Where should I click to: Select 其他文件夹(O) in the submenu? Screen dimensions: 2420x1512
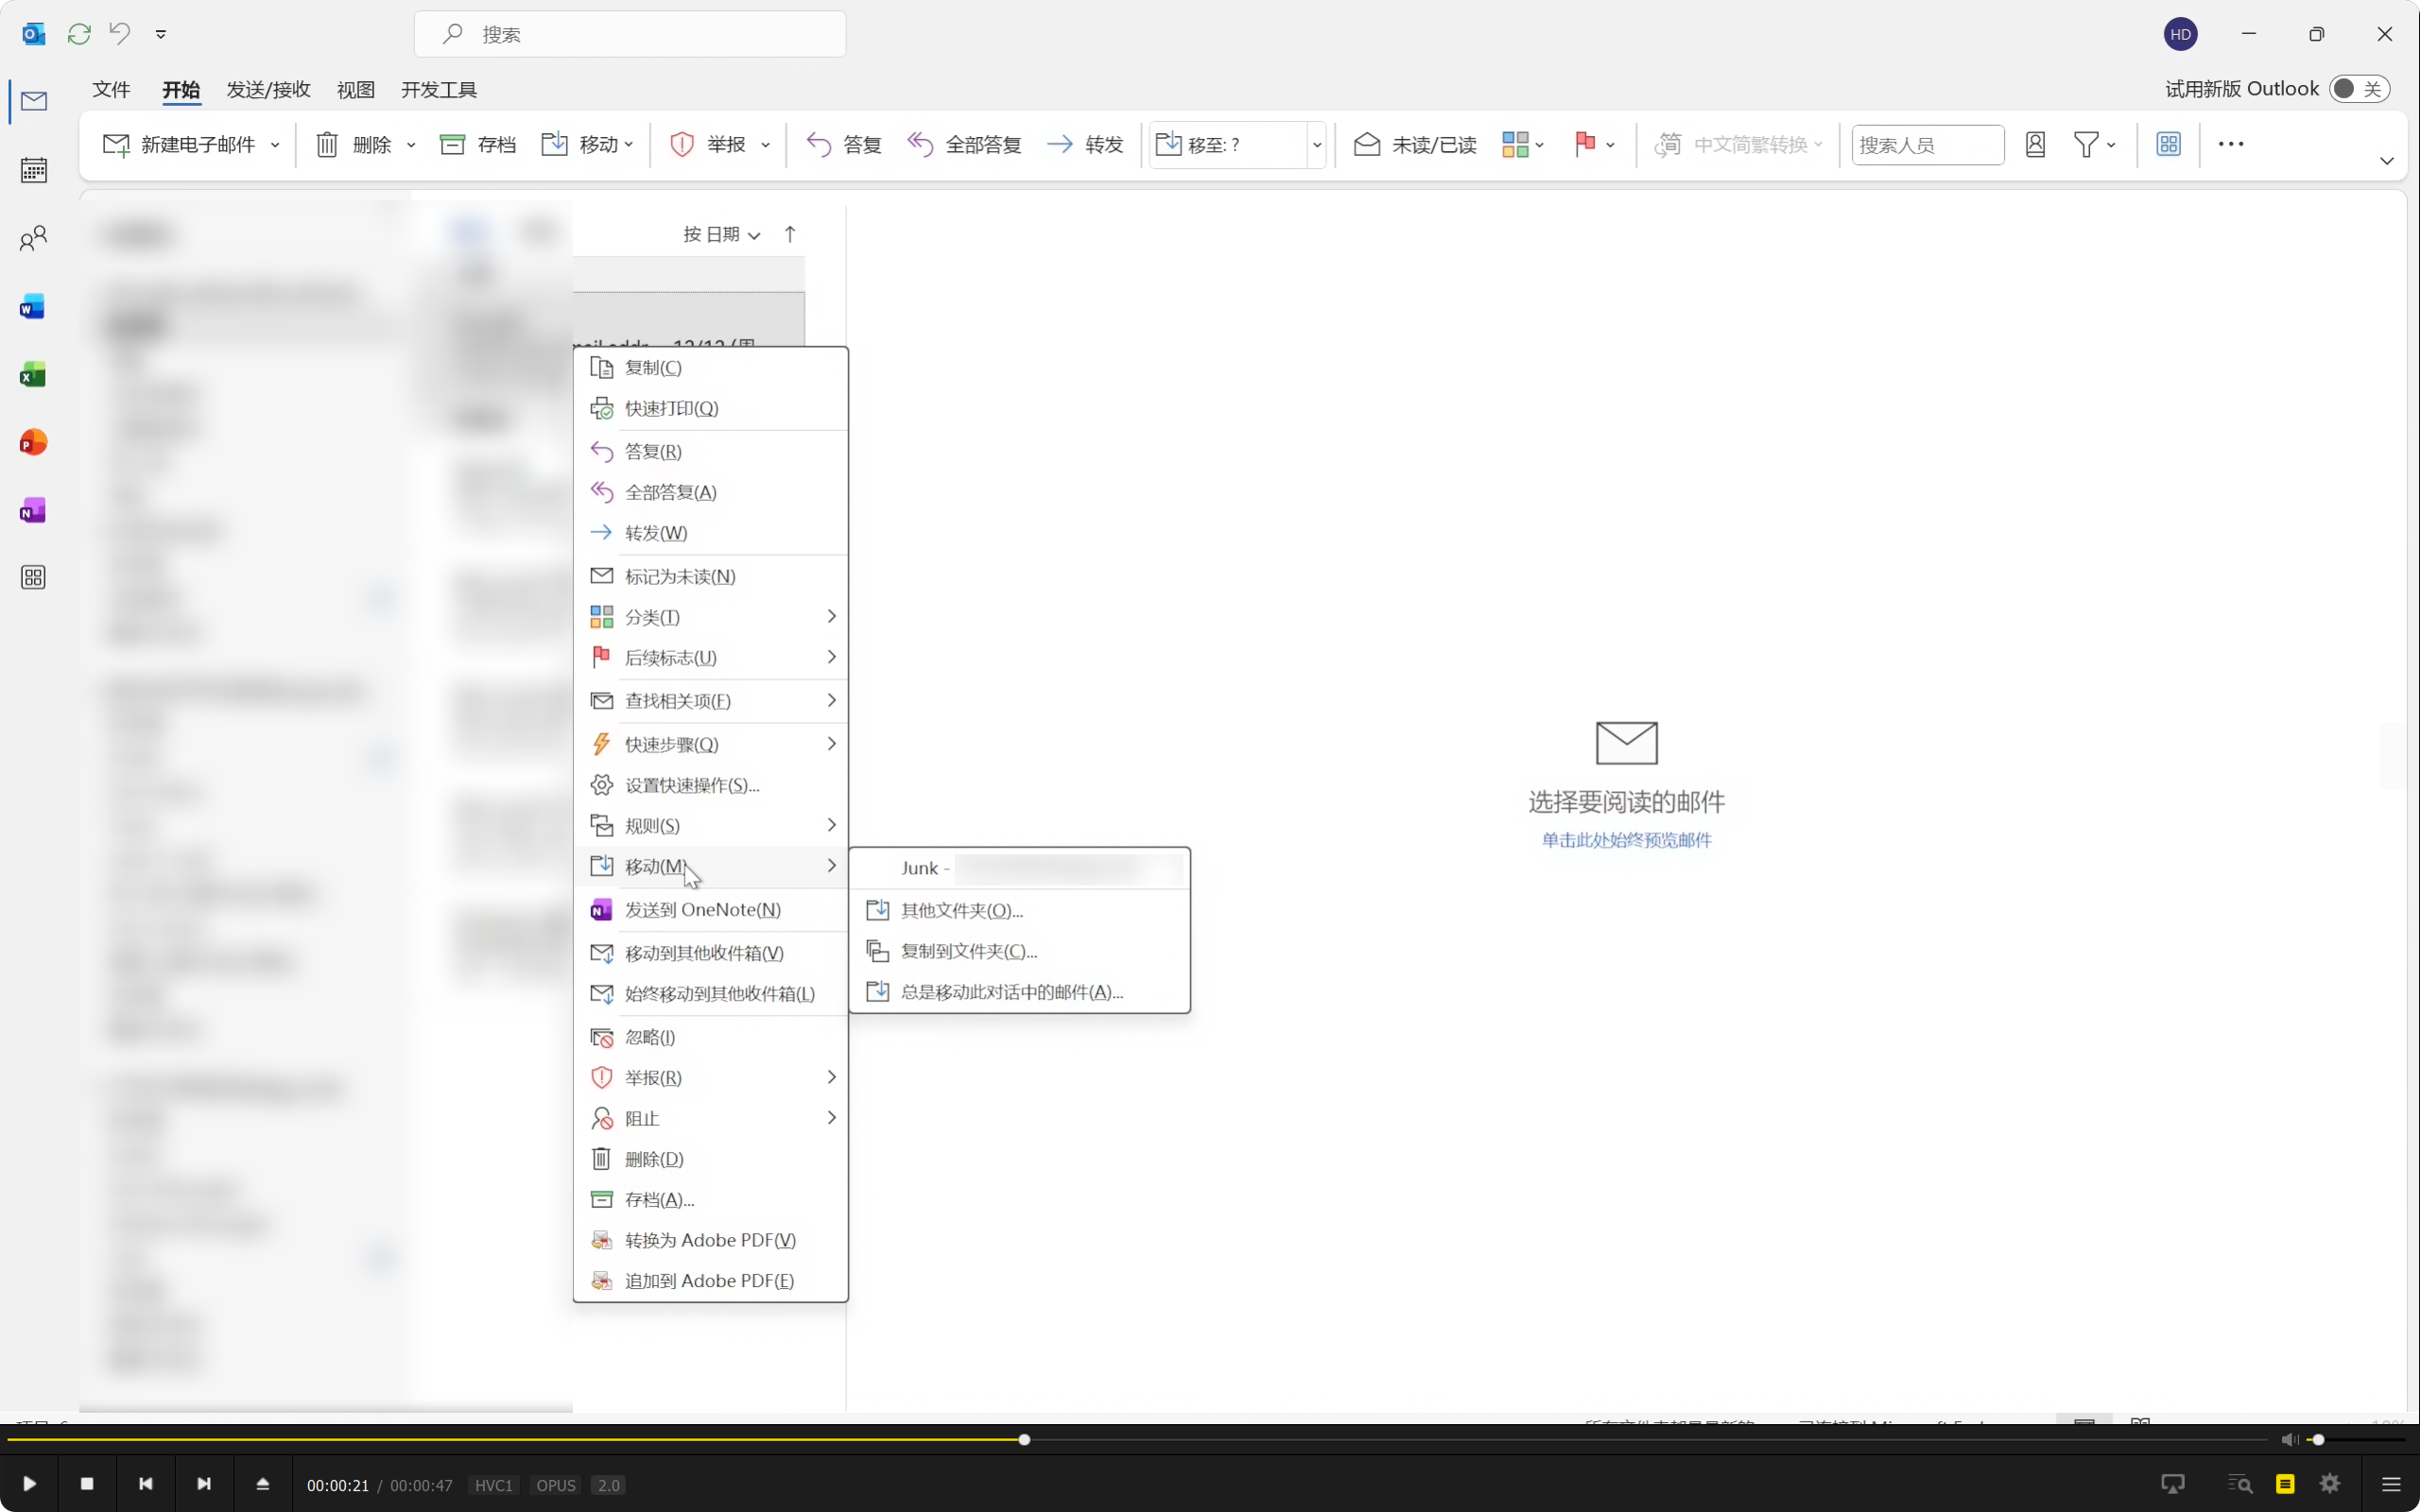961,910
